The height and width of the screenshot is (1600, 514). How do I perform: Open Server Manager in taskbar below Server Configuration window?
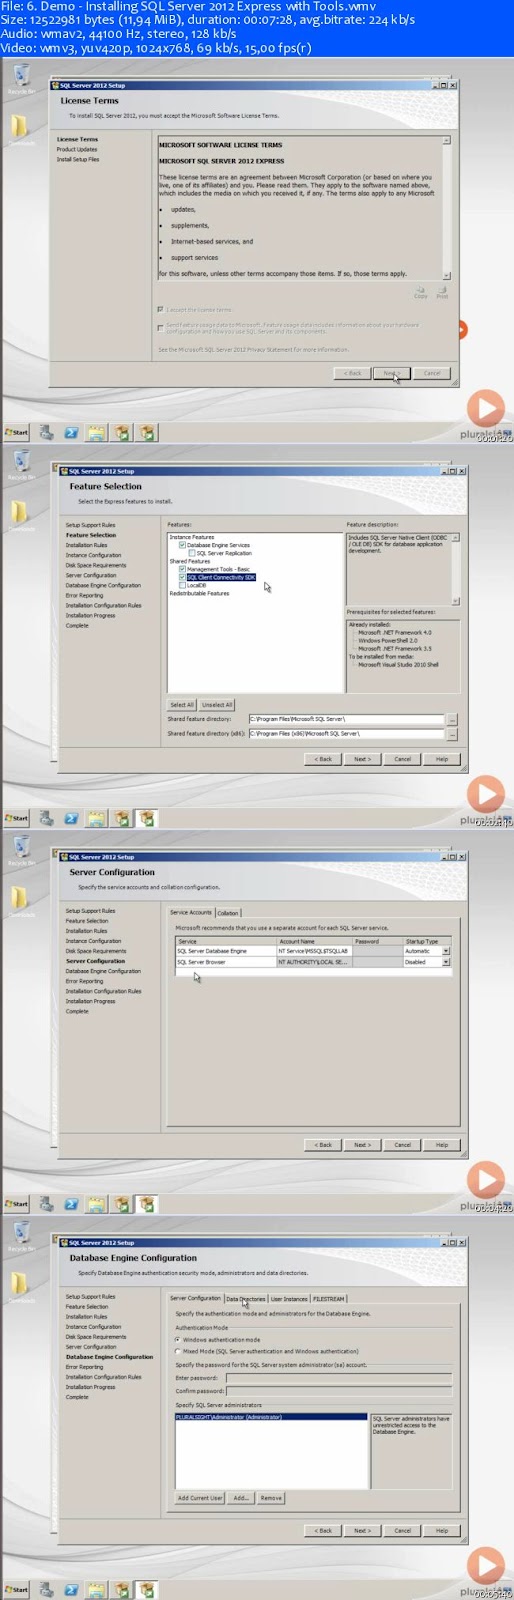[x=47, y=1204]
